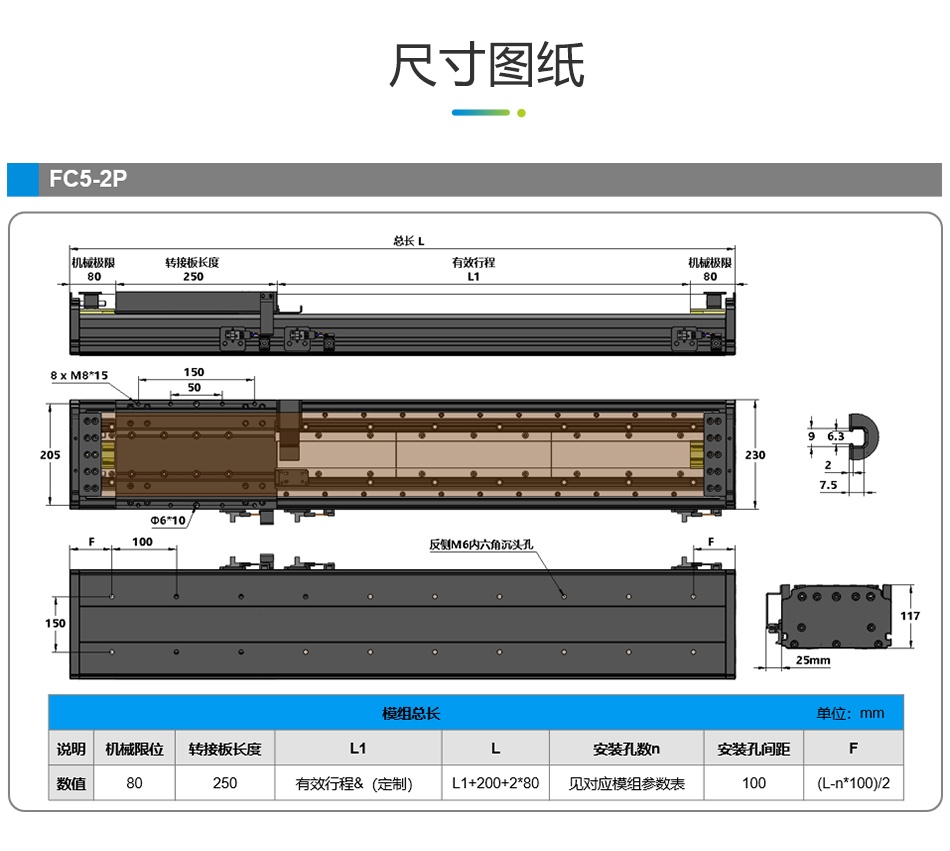Select the FC5-2P header tab
This screenshot has width=950, height=851.
[88, 180]
